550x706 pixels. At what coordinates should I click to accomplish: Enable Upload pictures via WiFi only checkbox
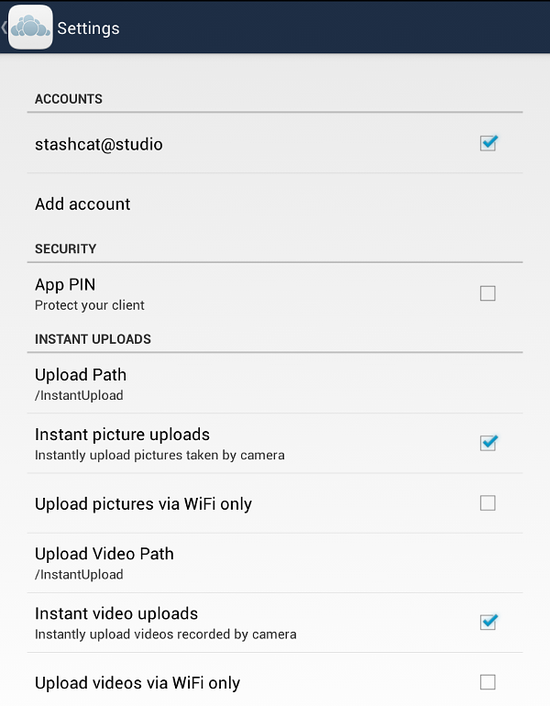click(488, 503)
